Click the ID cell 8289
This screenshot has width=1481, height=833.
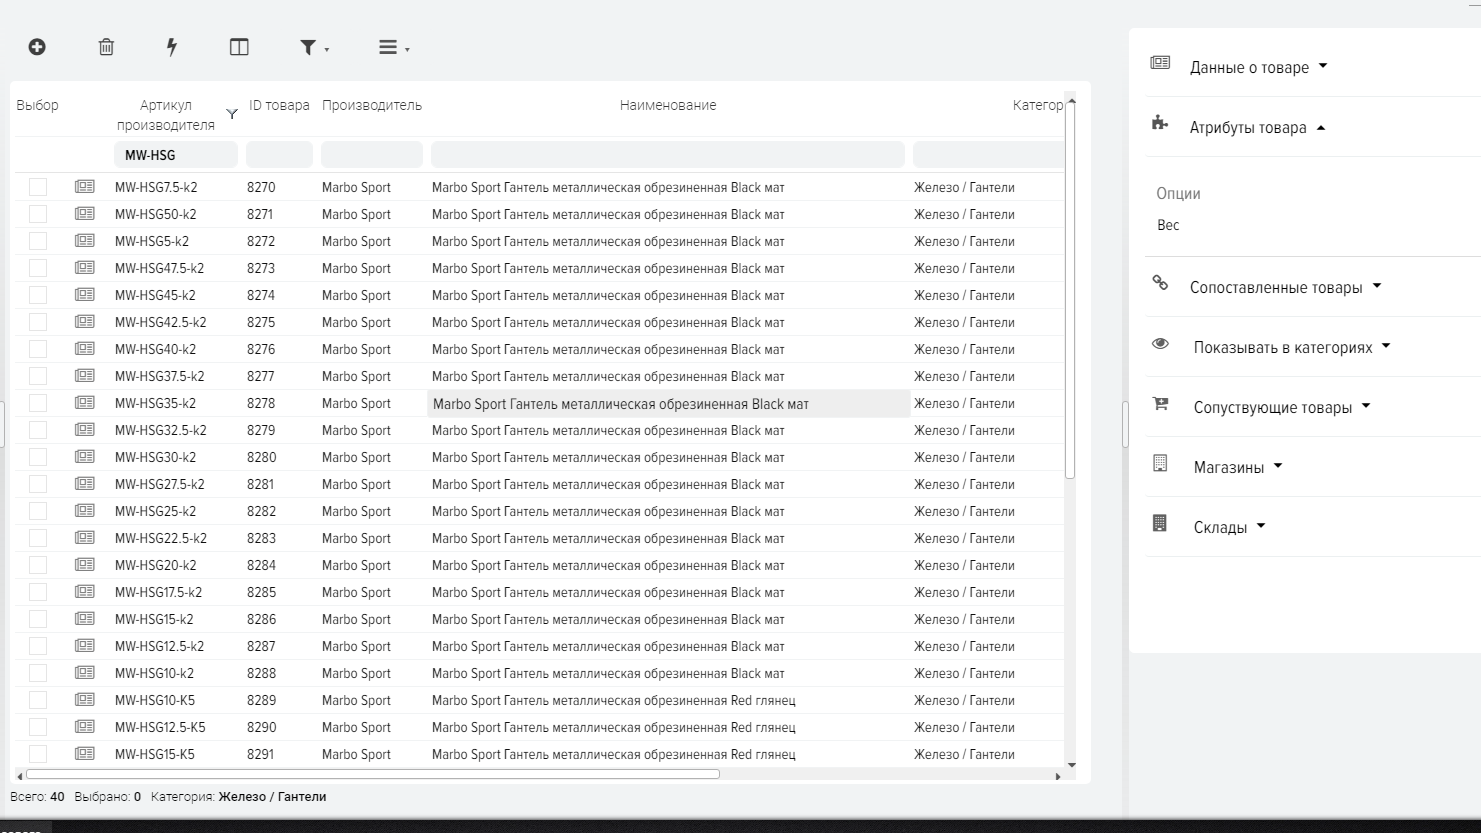point(261,700)
